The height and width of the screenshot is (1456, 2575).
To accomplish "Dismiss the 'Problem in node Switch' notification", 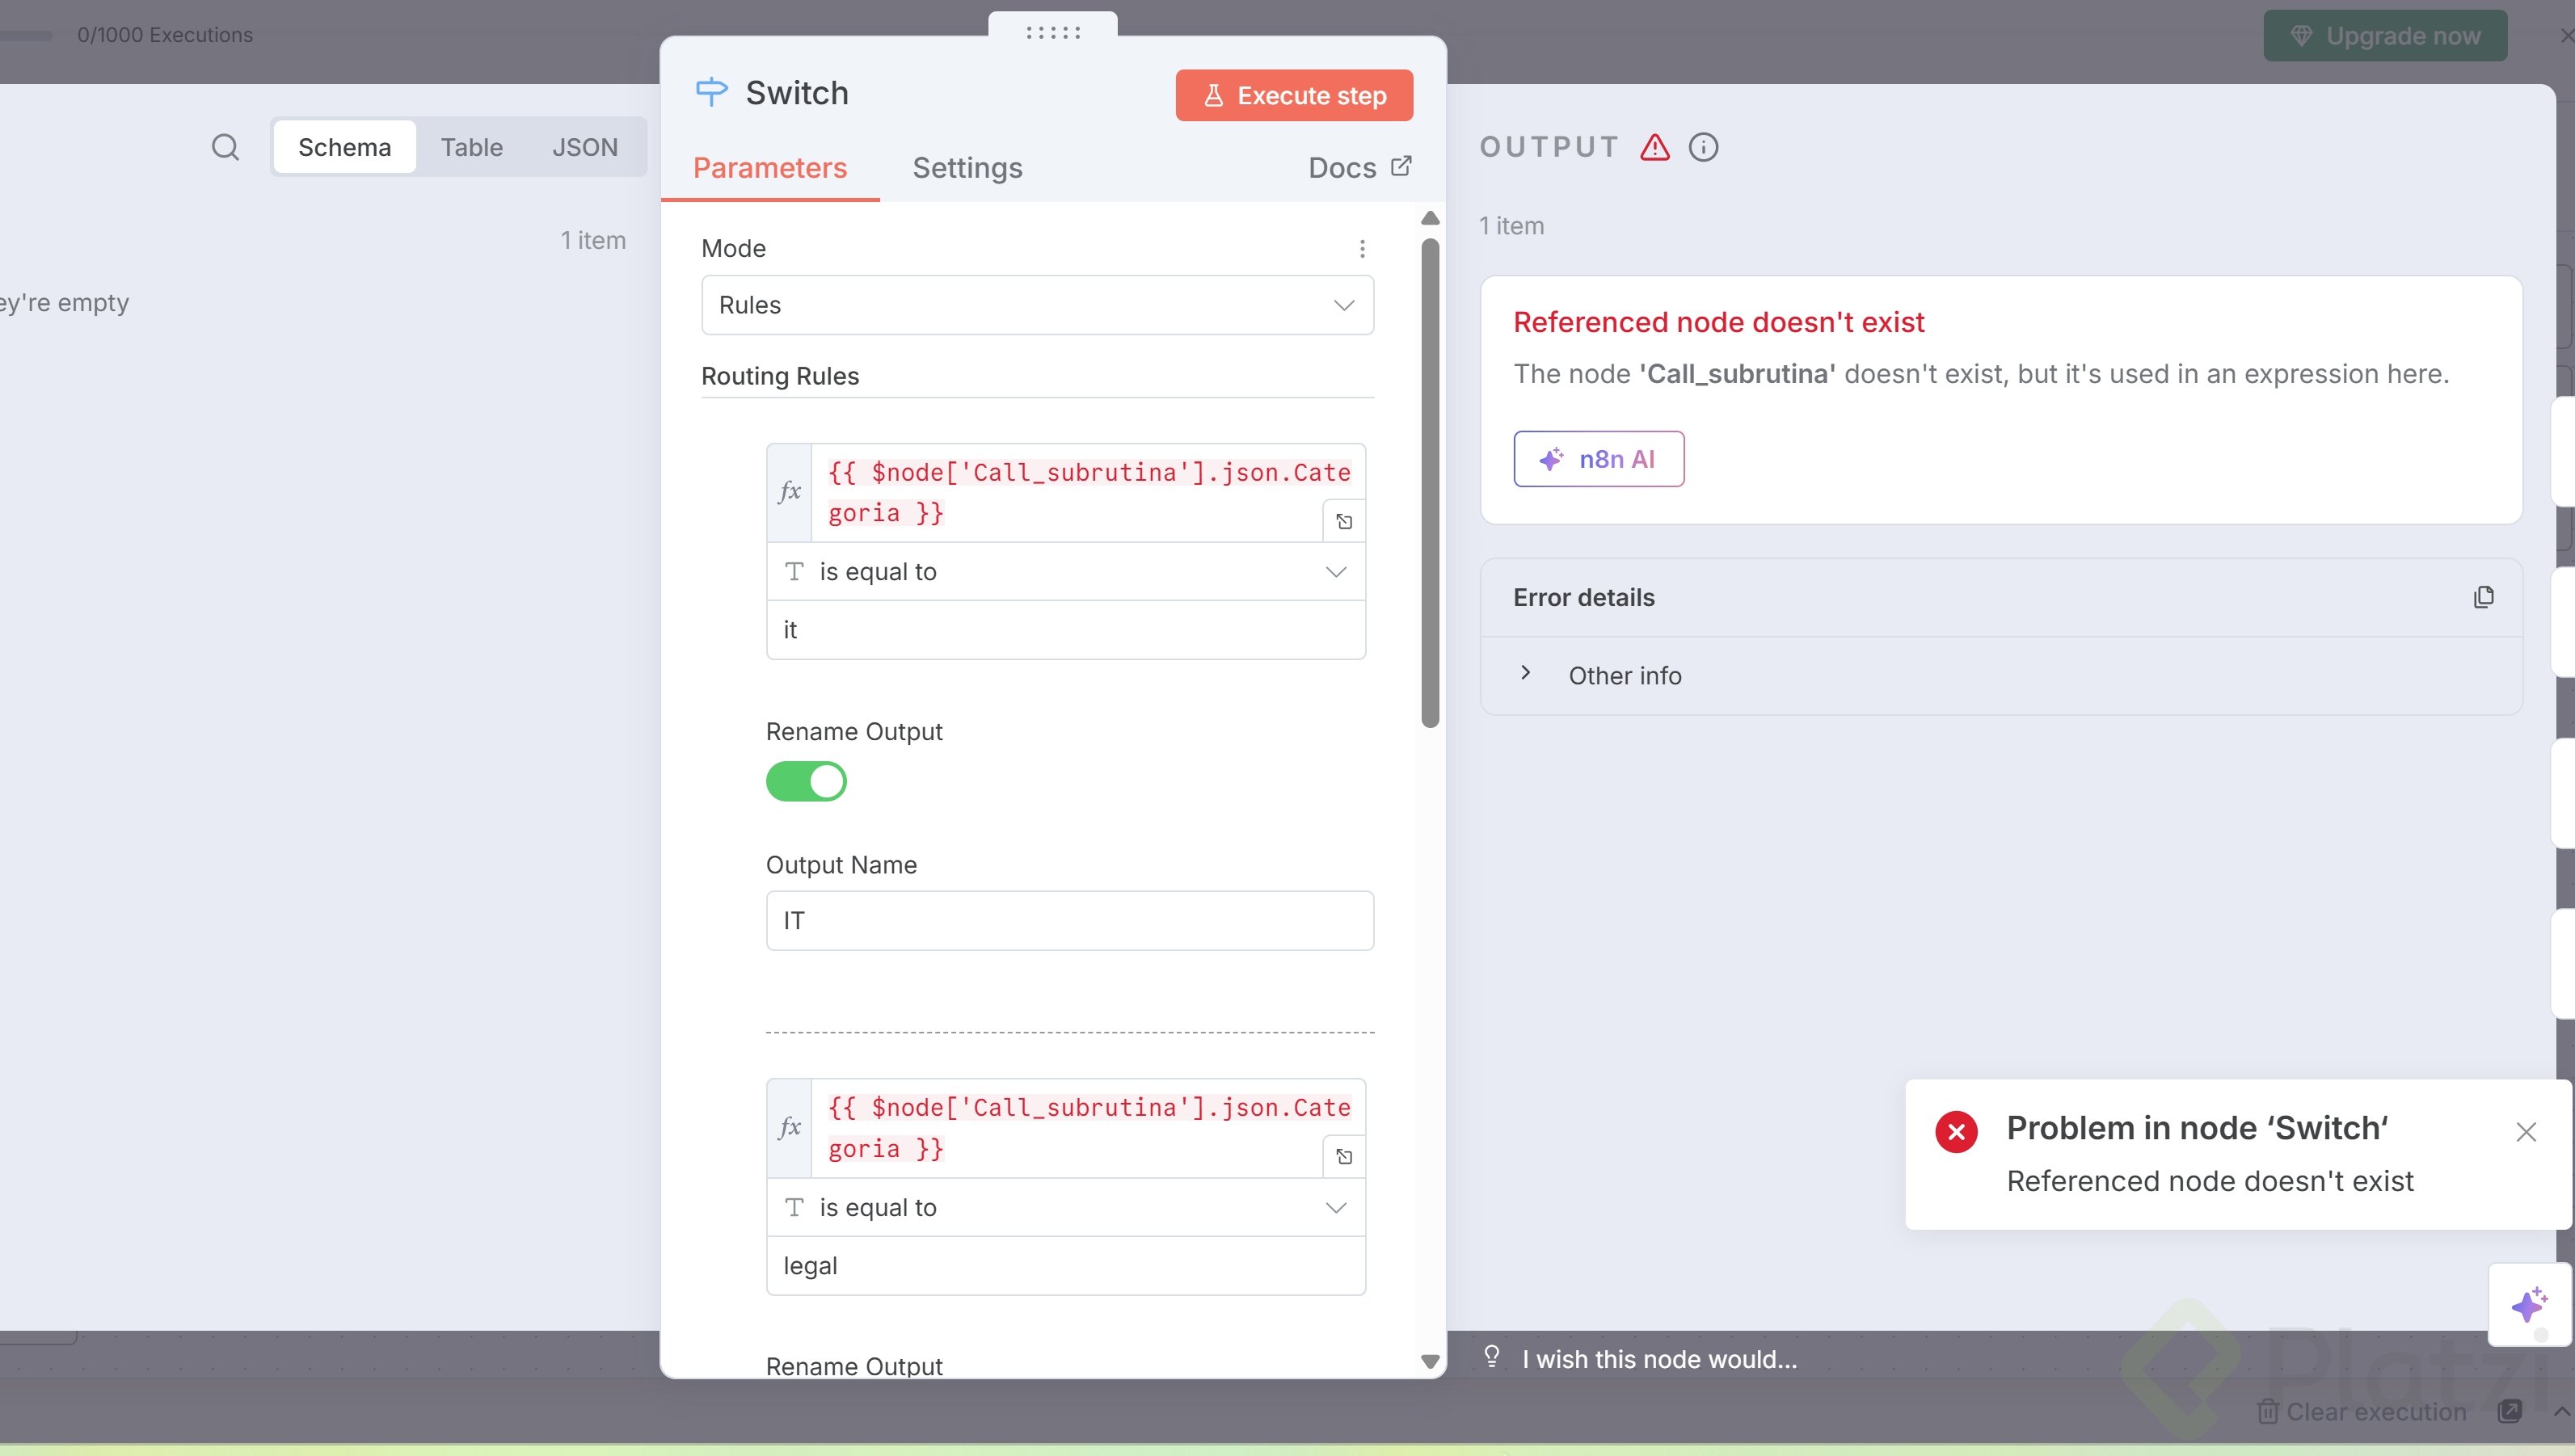I will click(2526, 1131).
